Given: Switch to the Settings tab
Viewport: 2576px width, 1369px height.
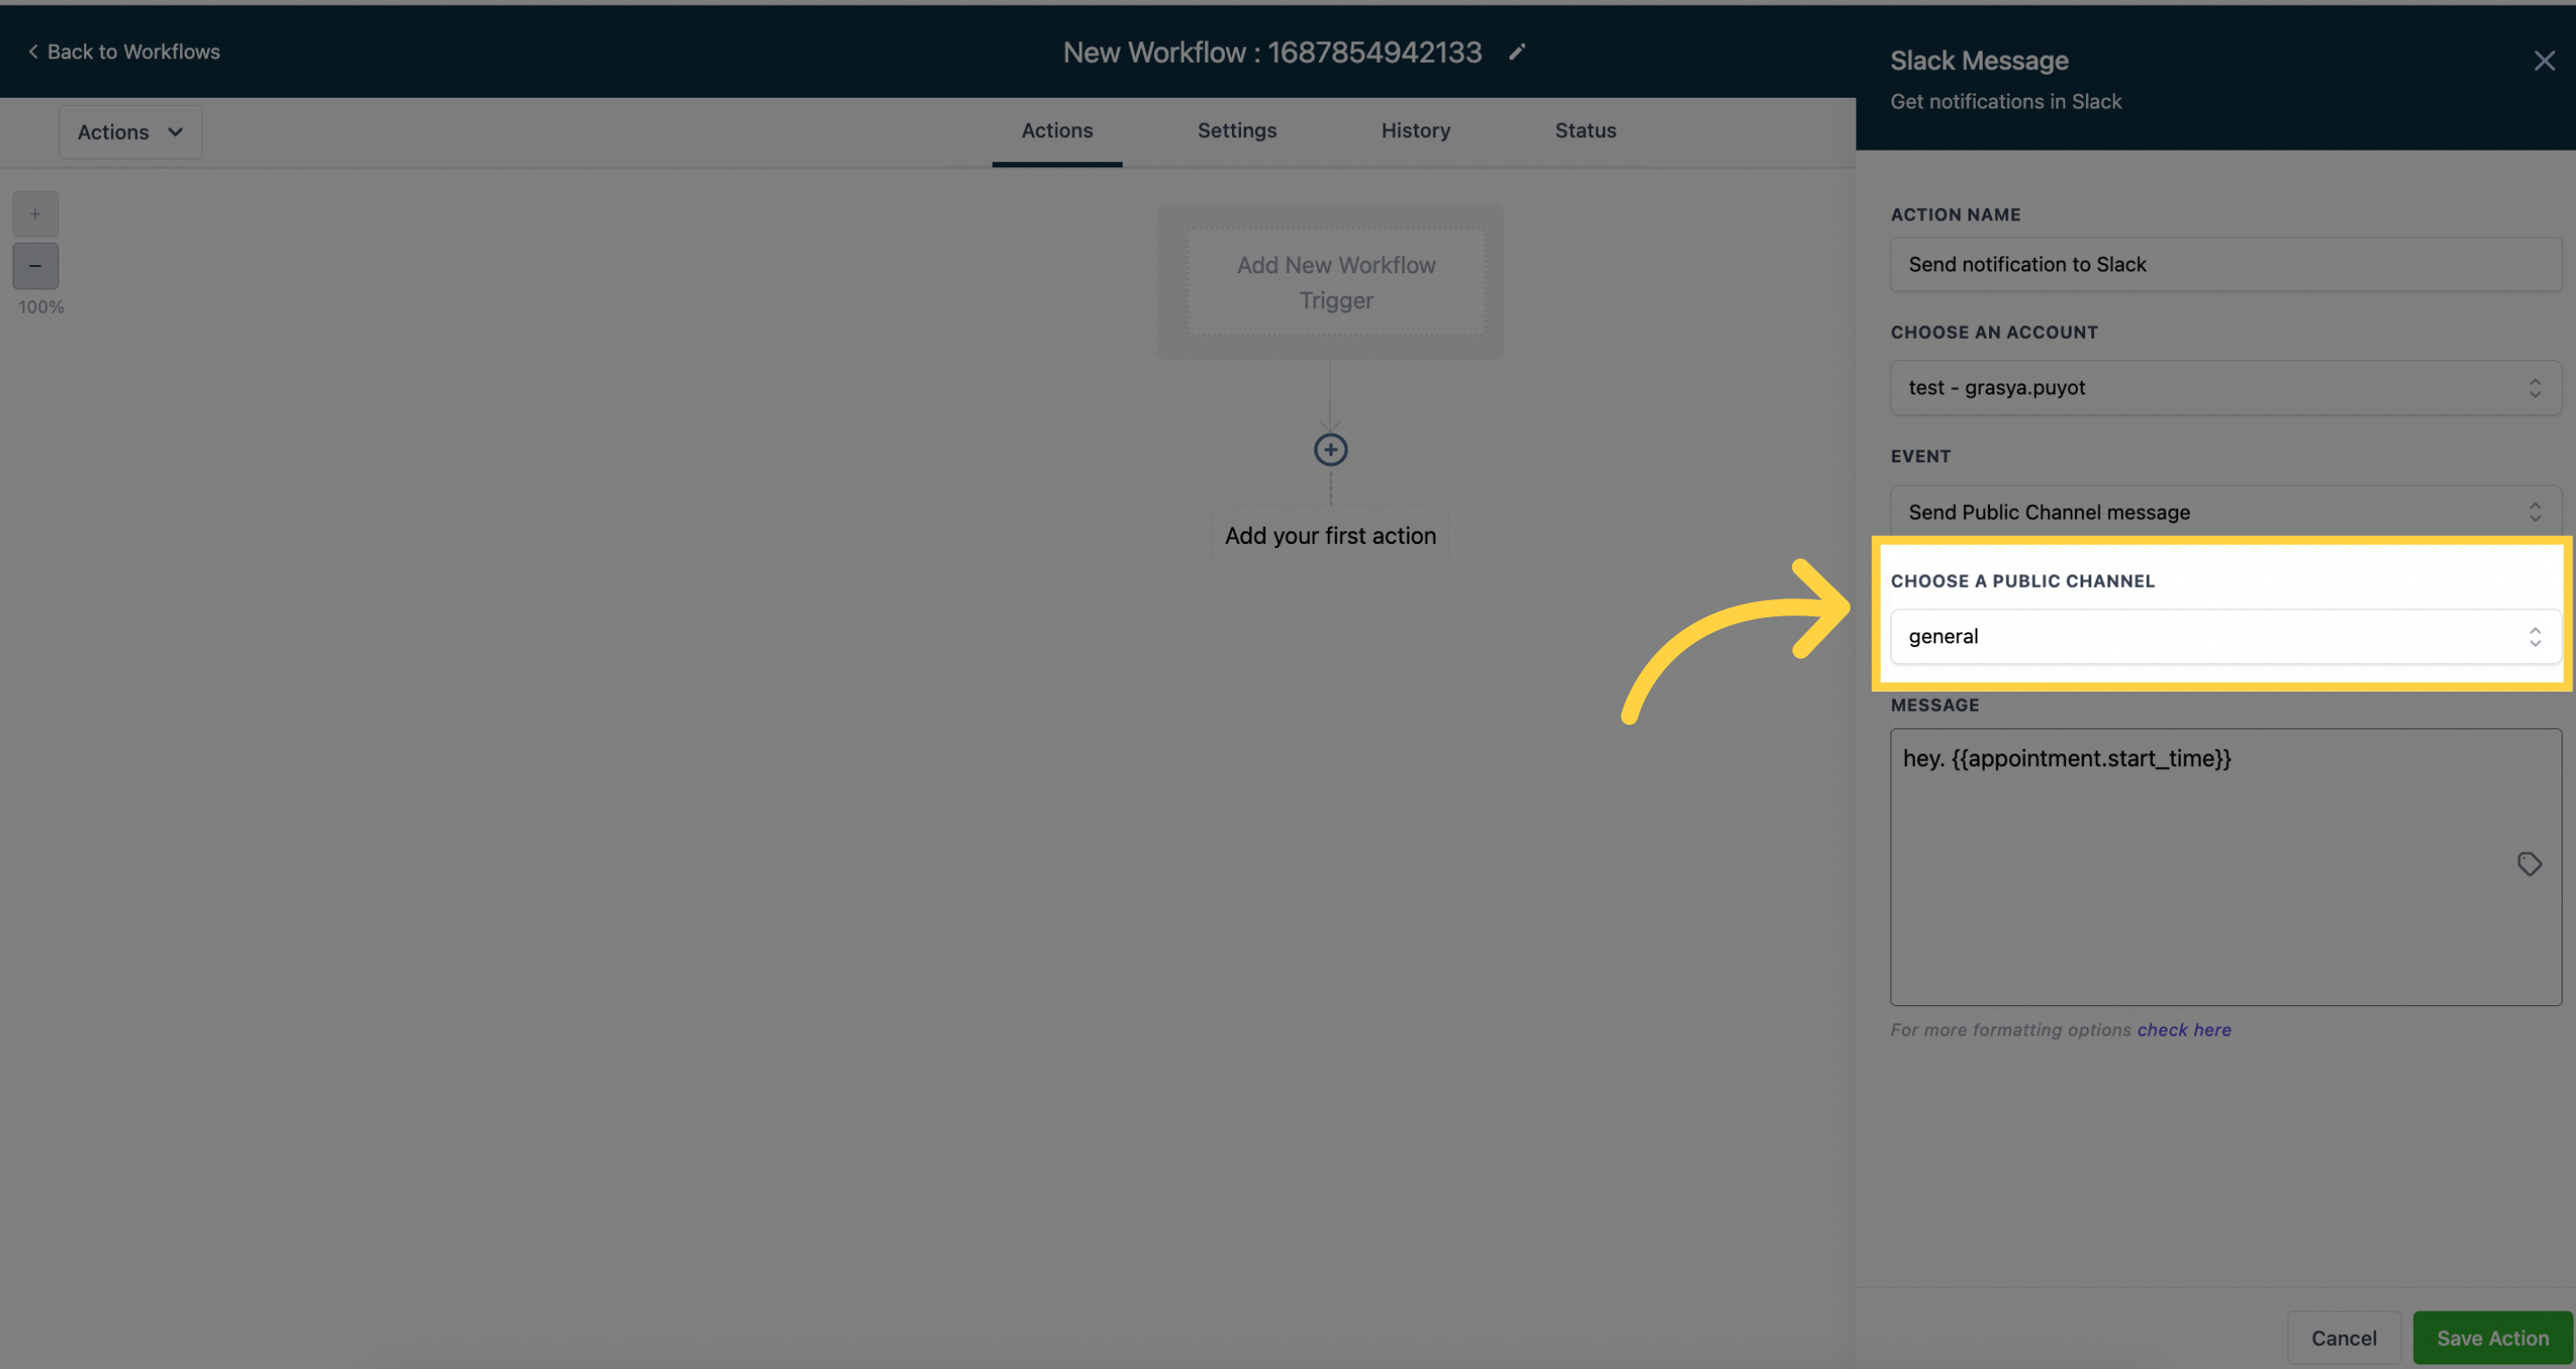Looking at the screenshot, I should 1236,131.
